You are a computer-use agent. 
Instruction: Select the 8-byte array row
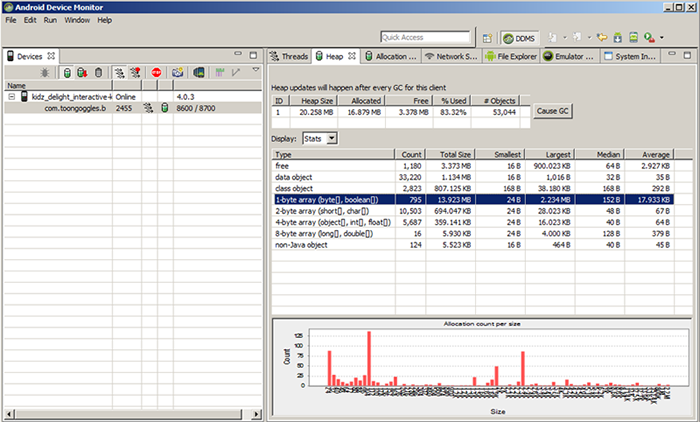click(473, 234)
